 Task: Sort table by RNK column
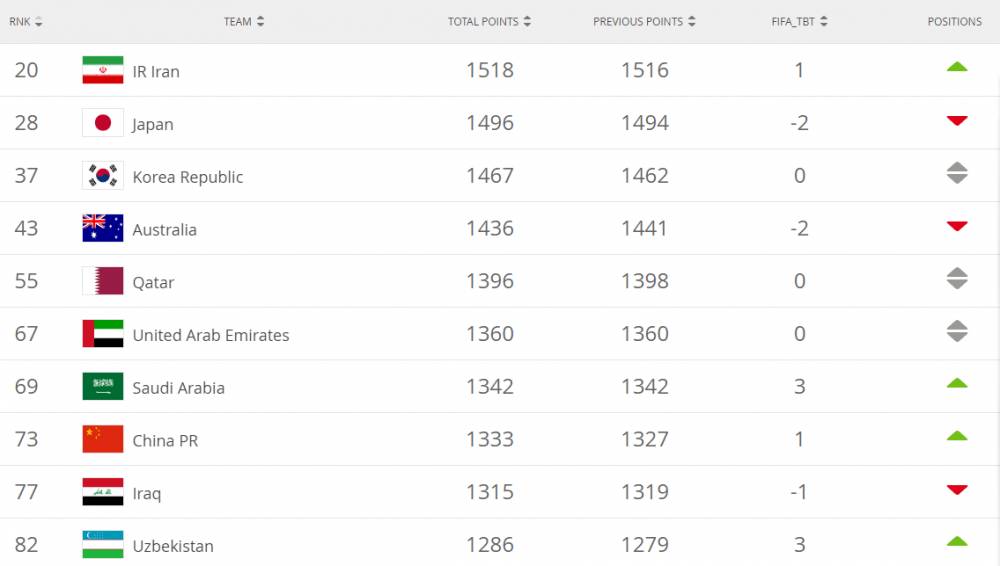pos(26,21)
